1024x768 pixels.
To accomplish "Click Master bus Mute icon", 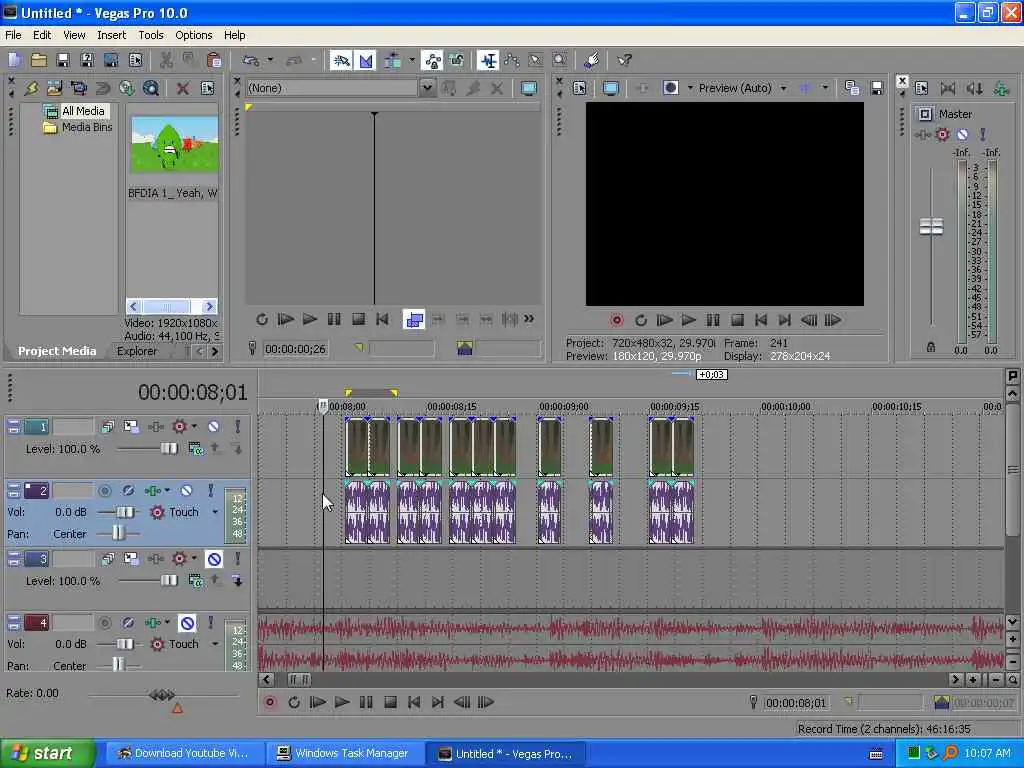I will (962, 135).
